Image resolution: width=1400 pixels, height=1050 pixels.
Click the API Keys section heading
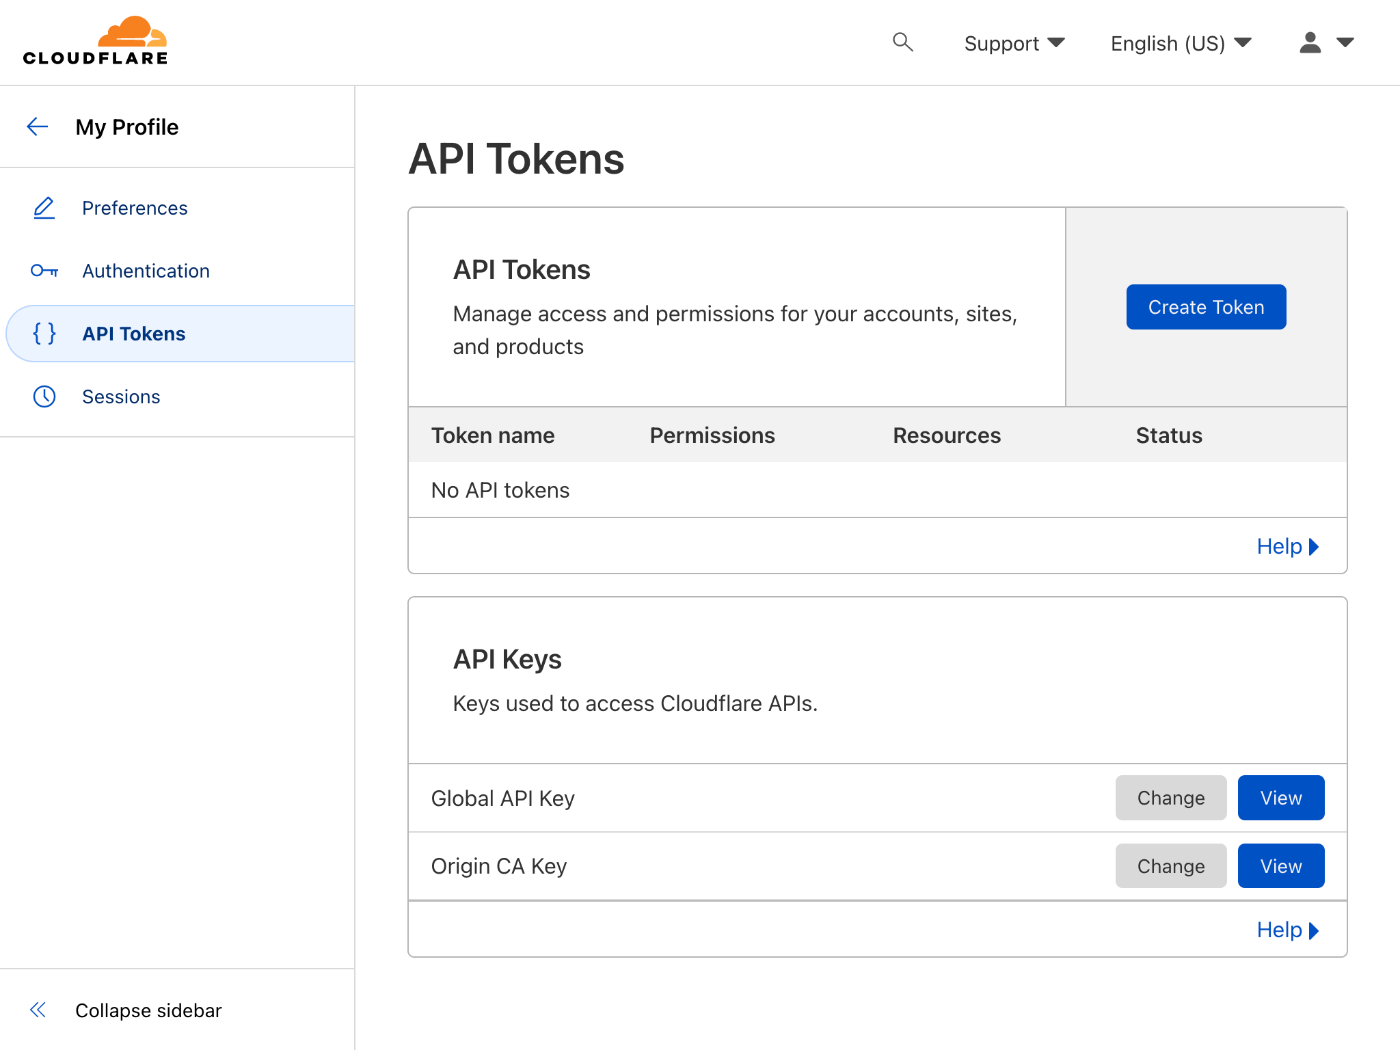(507, 659)
